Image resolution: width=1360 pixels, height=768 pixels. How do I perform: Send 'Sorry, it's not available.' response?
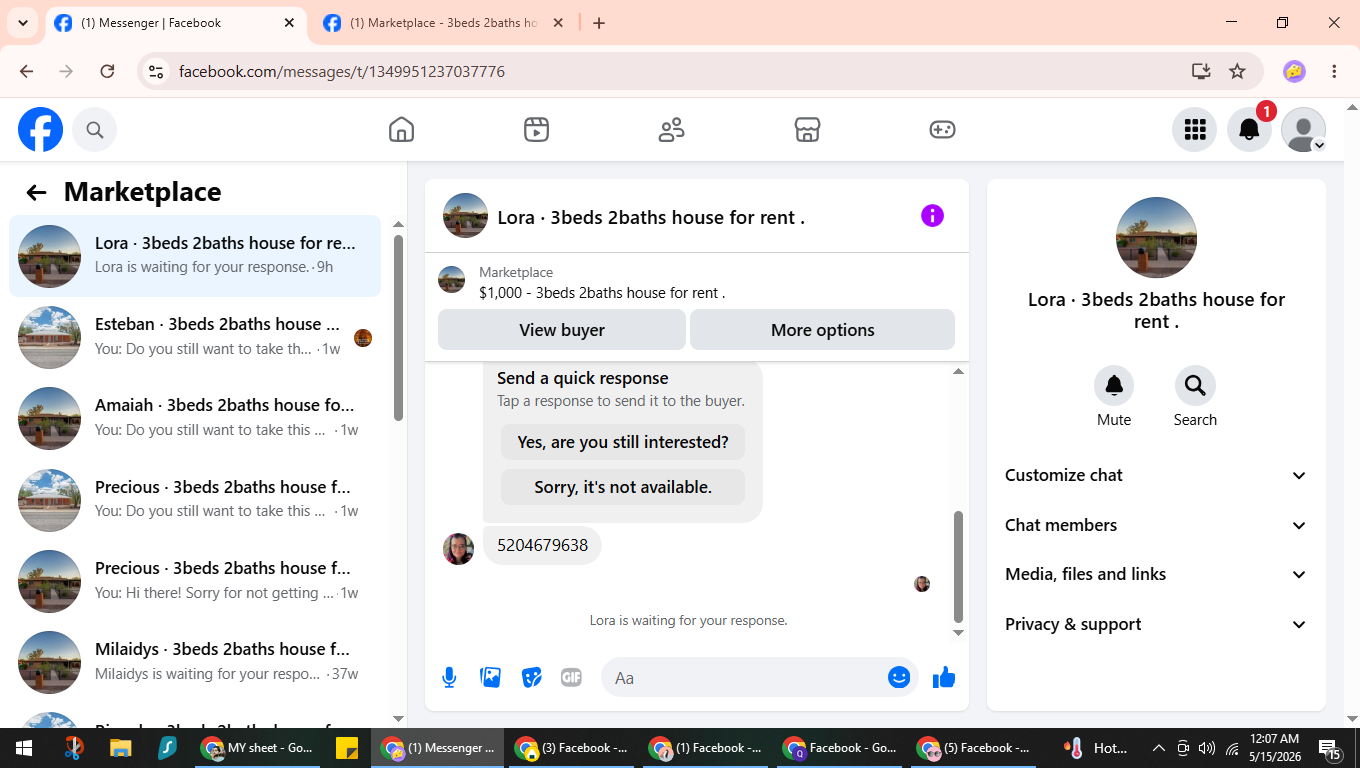623,487
